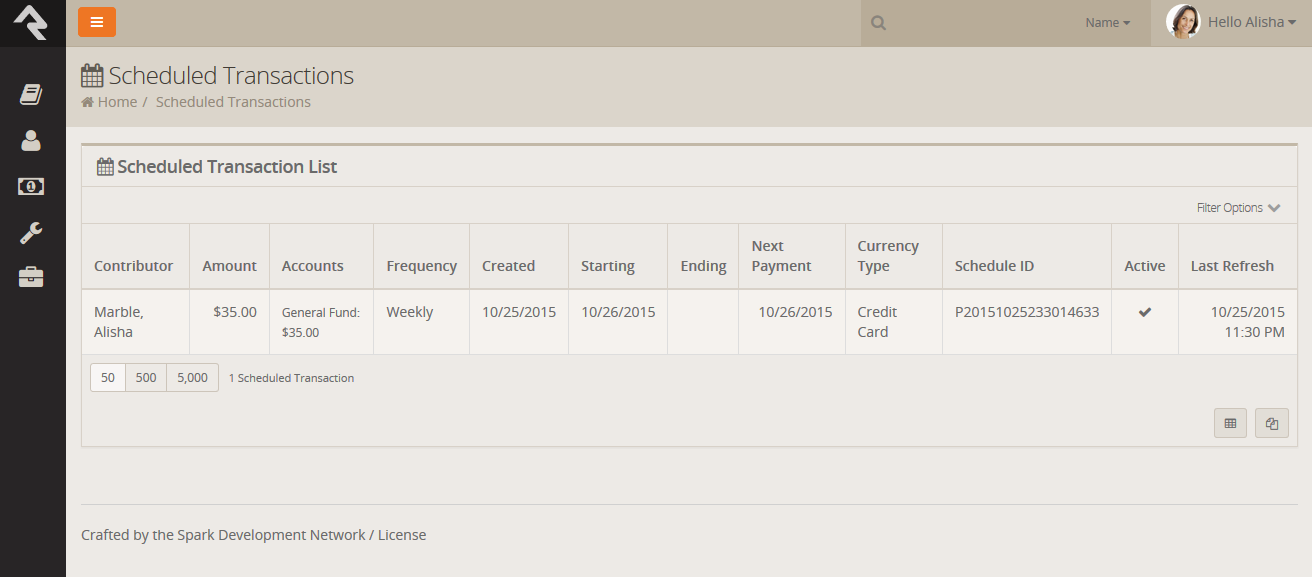Open the Name search type dropdown
Image resolution: width=1312 pixels, height=577 pixels.
click(x=1107, y=23)
